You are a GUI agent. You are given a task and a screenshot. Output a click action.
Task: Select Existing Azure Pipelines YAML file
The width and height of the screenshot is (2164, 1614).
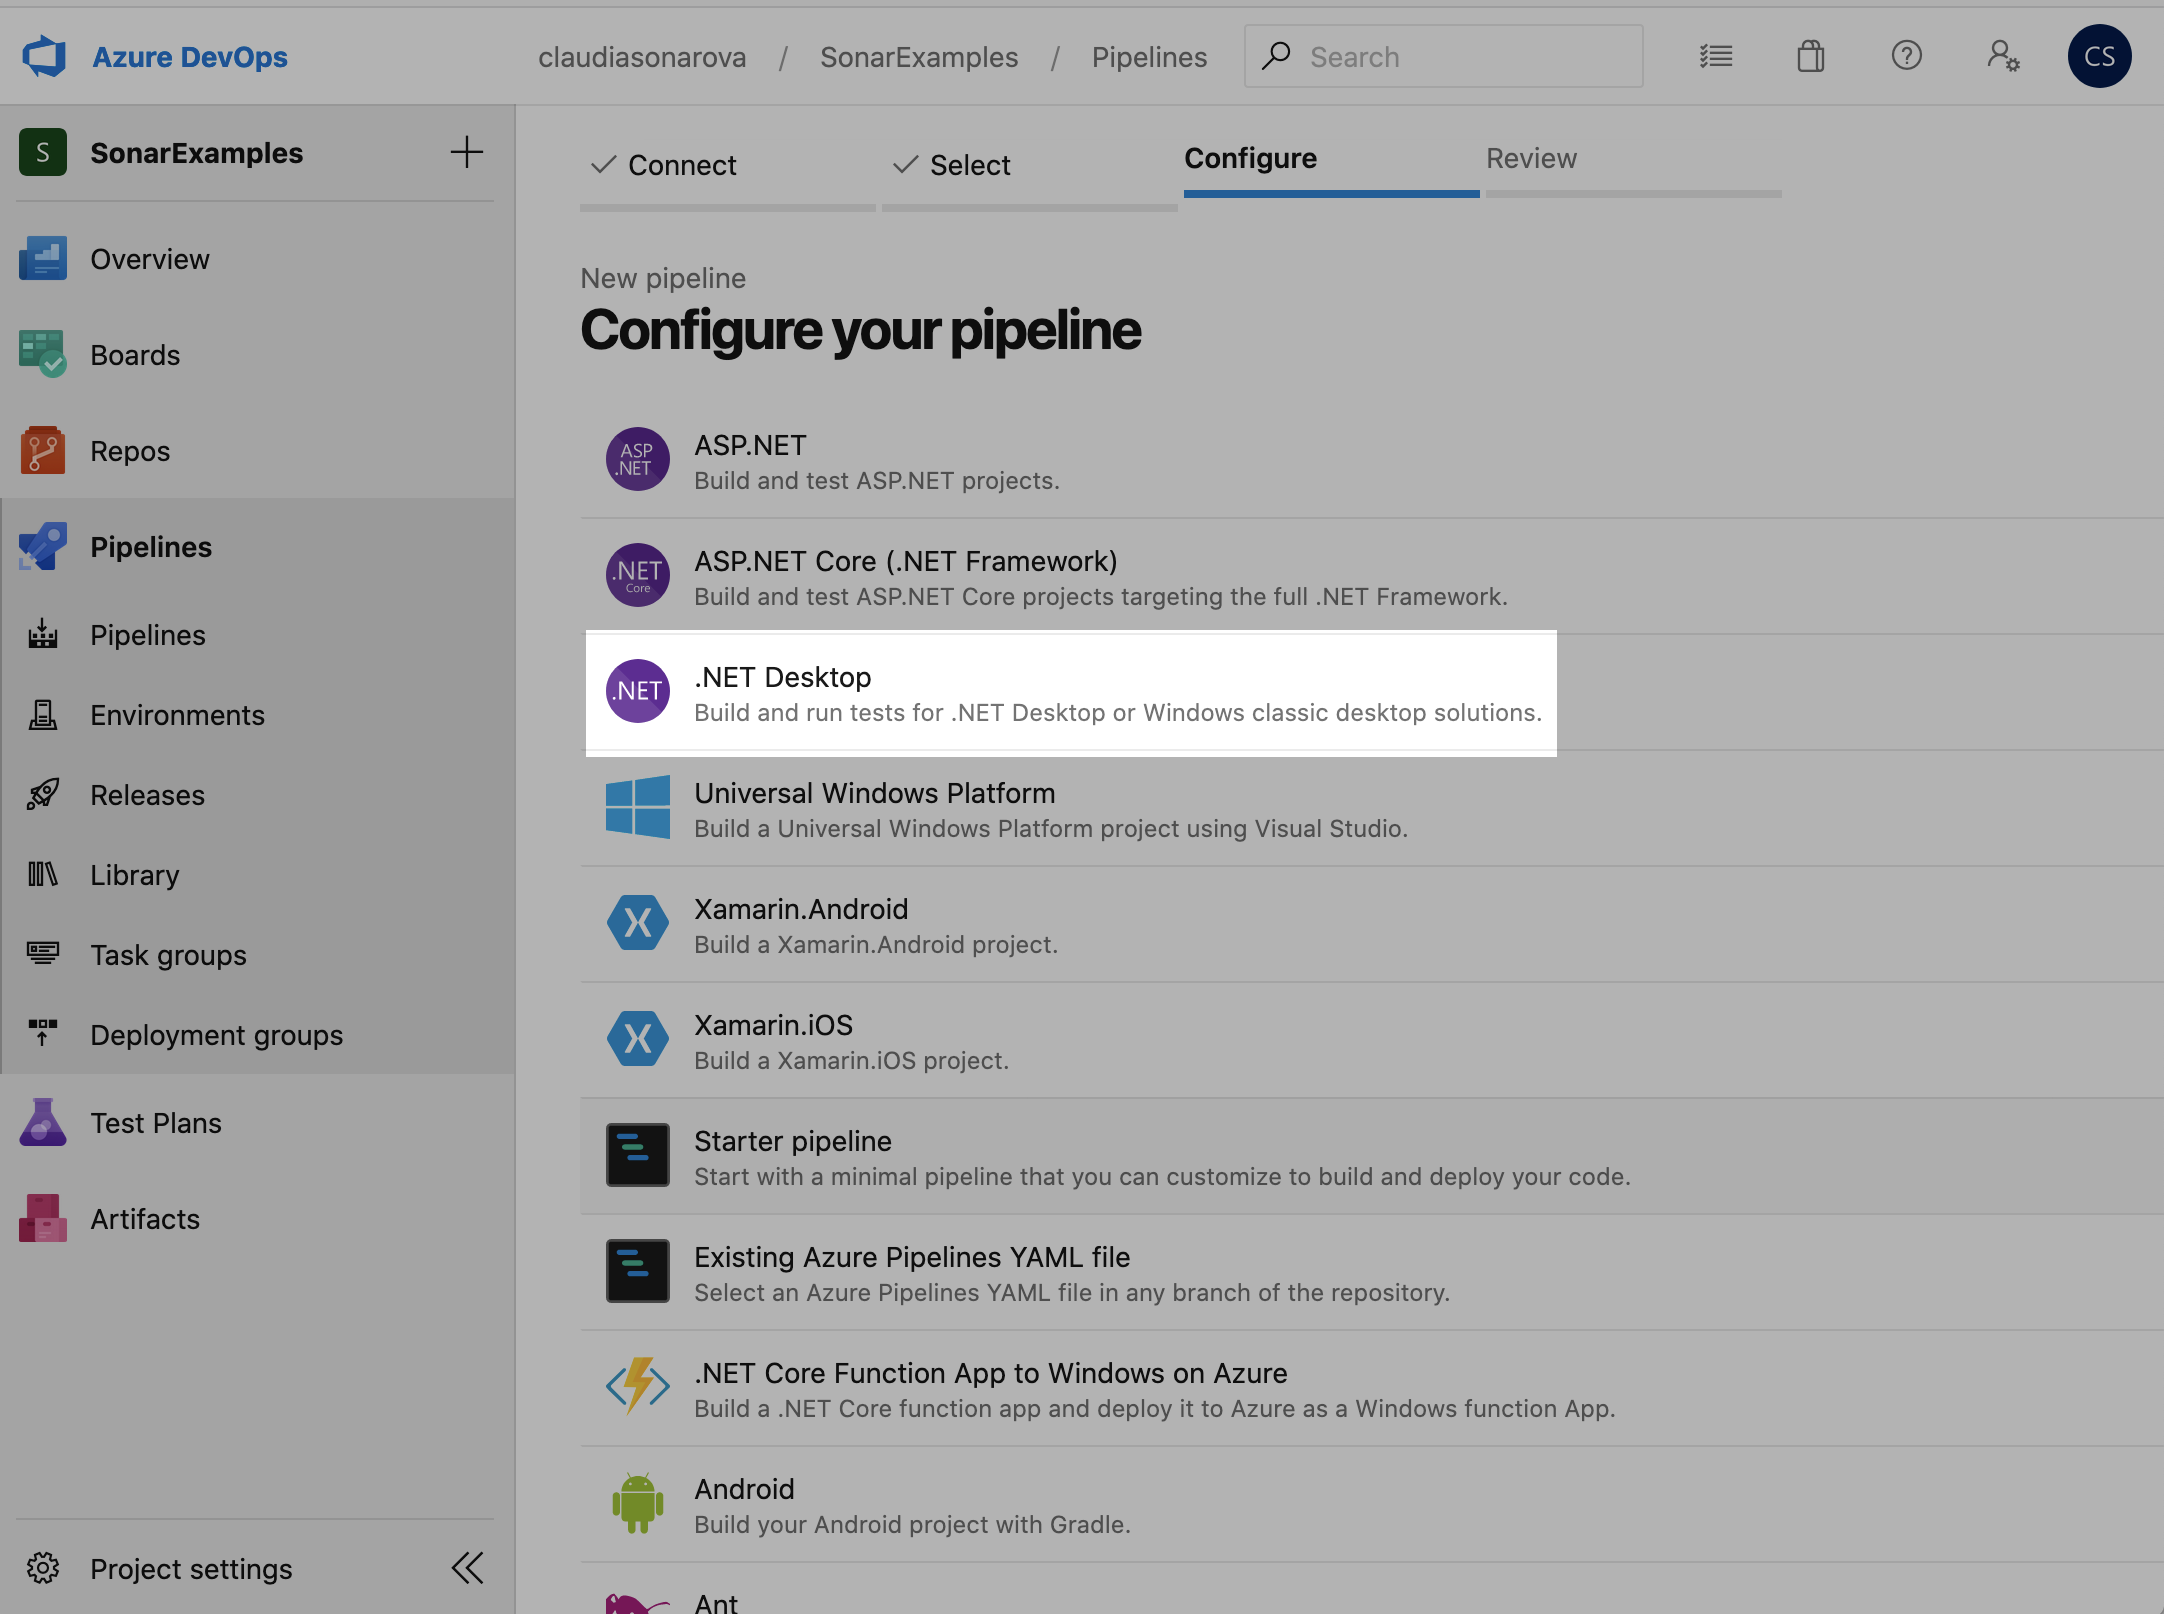point(1372,1273)
